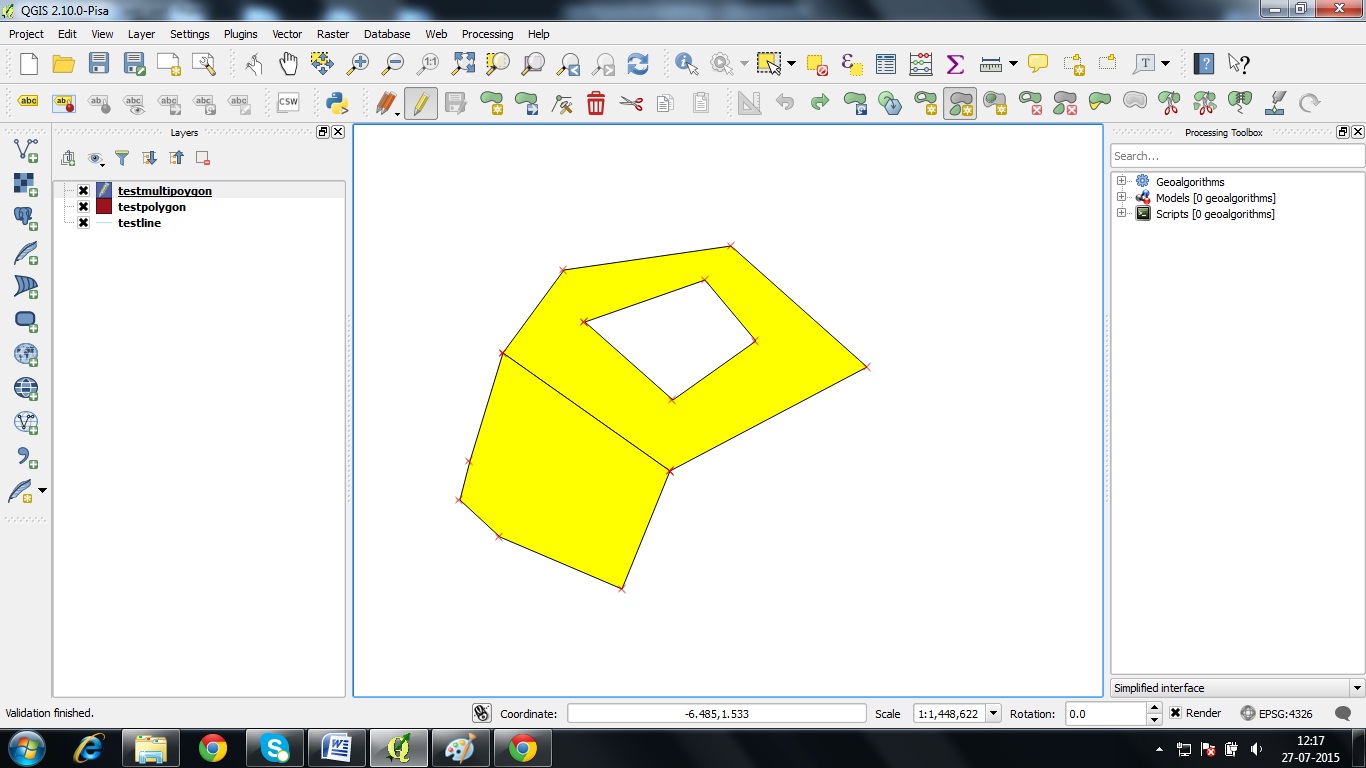The height and width of the screenshot is (768, 1366).
Task: Select the Pan Map tool
Action: 288,63
